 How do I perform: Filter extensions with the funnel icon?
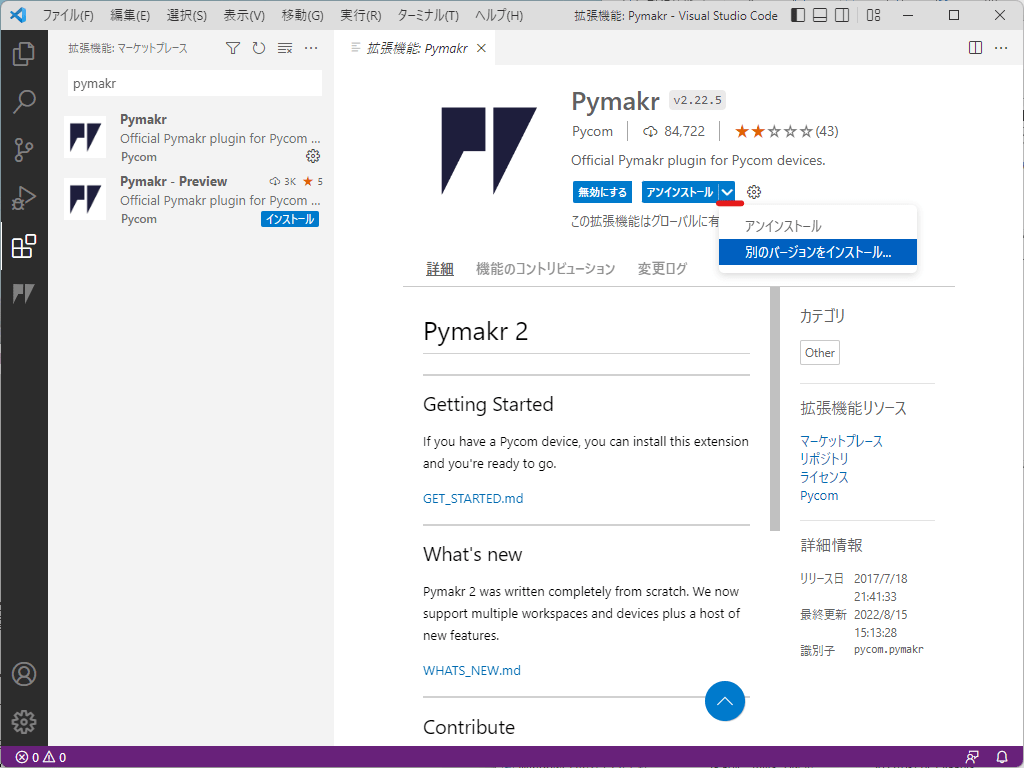point(232,48)
